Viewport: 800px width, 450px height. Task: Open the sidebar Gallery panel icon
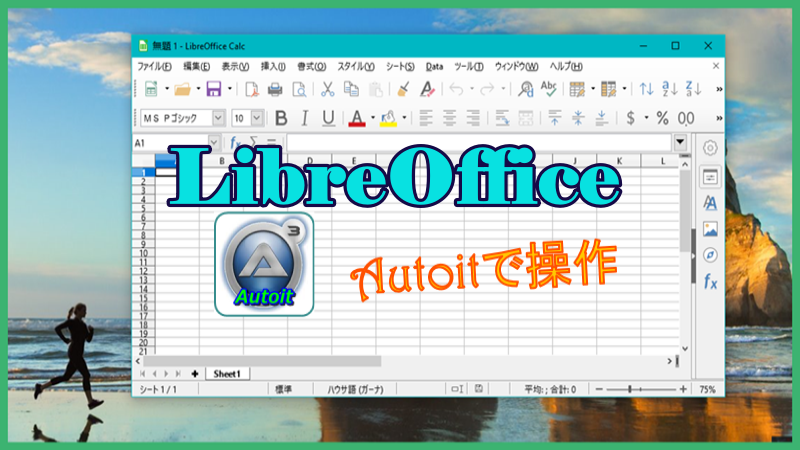pyautogui.click(x=710, y=229)
